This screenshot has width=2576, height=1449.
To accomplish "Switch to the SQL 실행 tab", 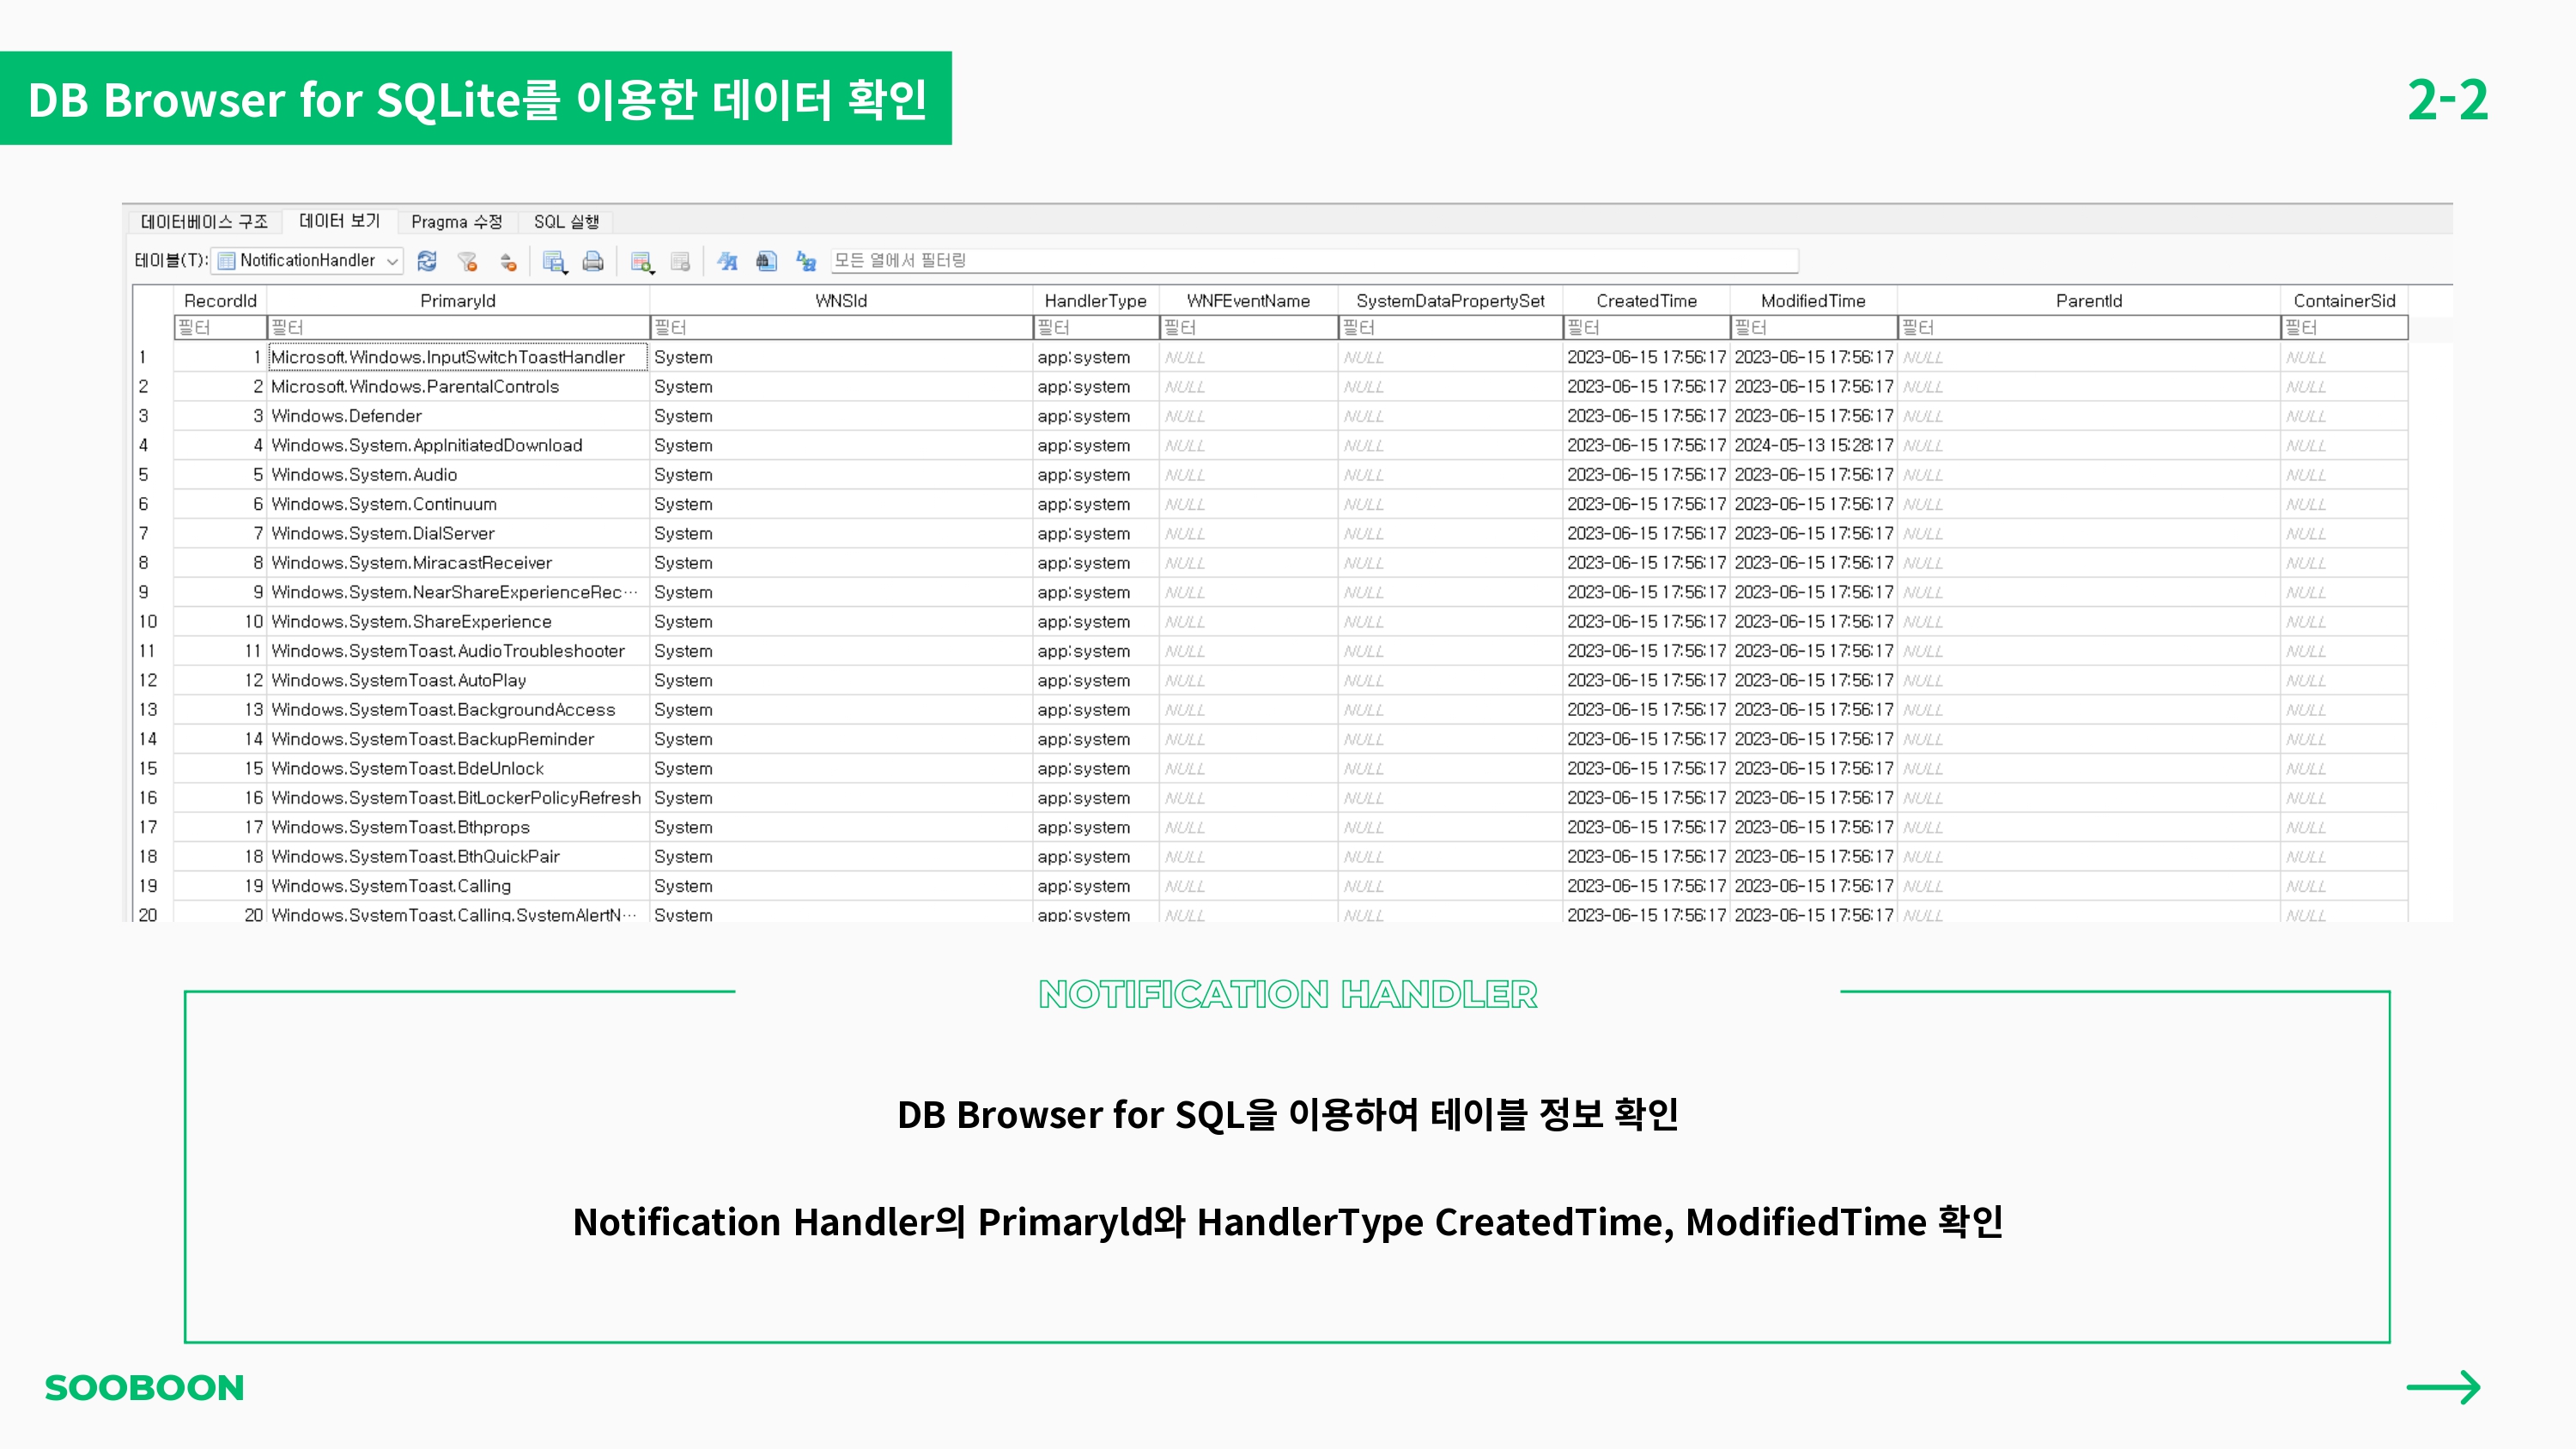I will tap(566, 221).
